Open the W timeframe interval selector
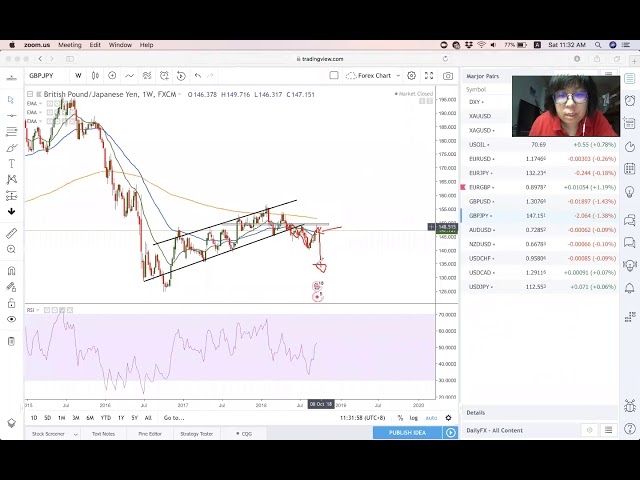The image size is (640, 480). point(78,76)
